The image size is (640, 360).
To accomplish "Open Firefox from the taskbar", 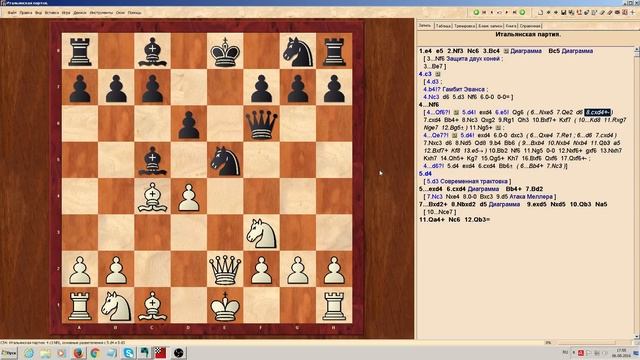I will (x=78, y=353).
